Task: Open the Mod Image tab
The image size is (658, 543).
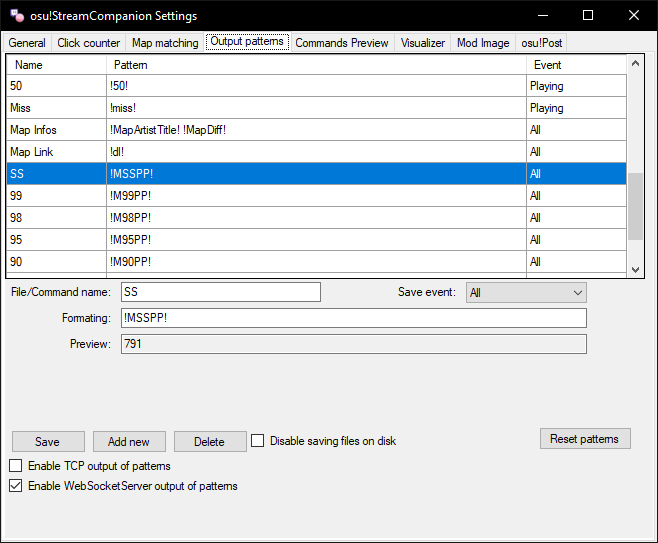Action: (483, 43)
